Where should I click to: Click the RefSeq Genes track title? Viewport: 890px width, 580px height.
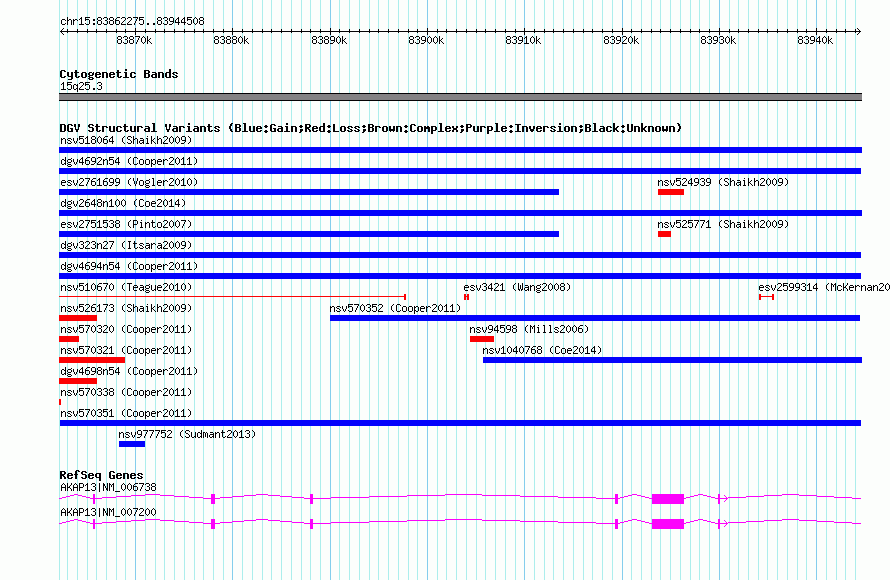coord(101,475)
